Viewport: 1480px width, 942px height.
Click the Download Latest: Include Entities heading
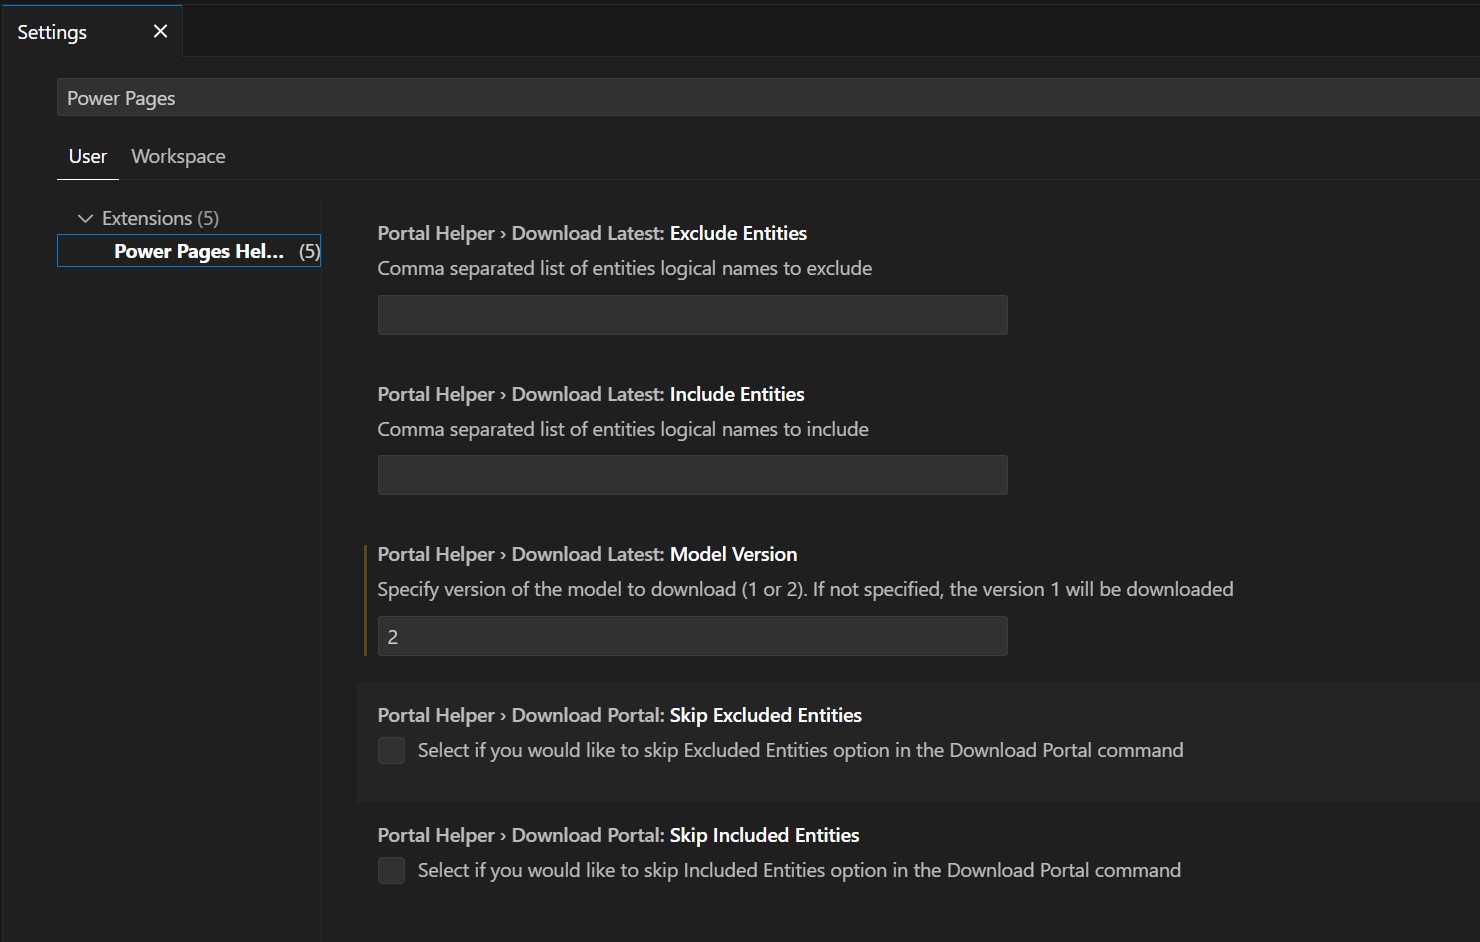coord(591,394)
